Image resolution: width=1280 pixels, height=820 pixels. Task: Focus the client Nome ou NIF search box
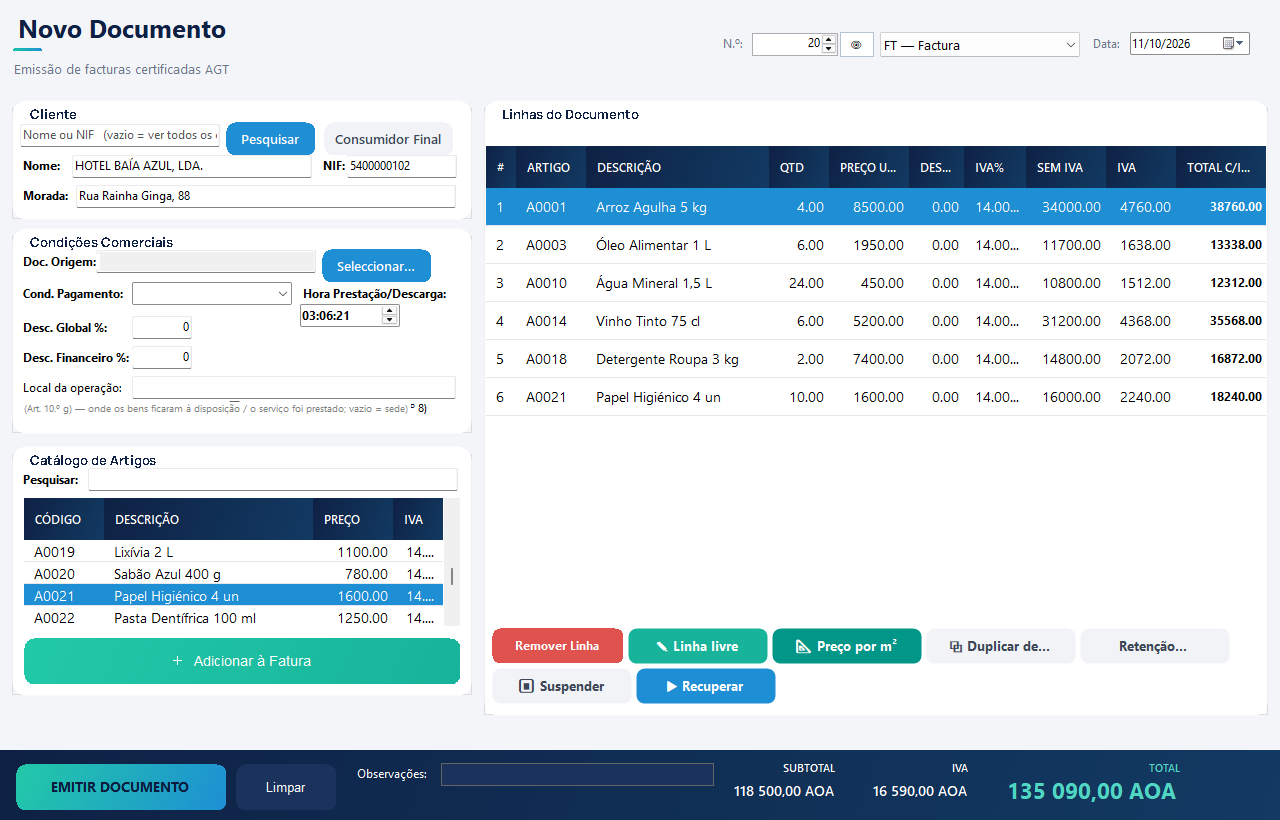(x=120, y=135)
